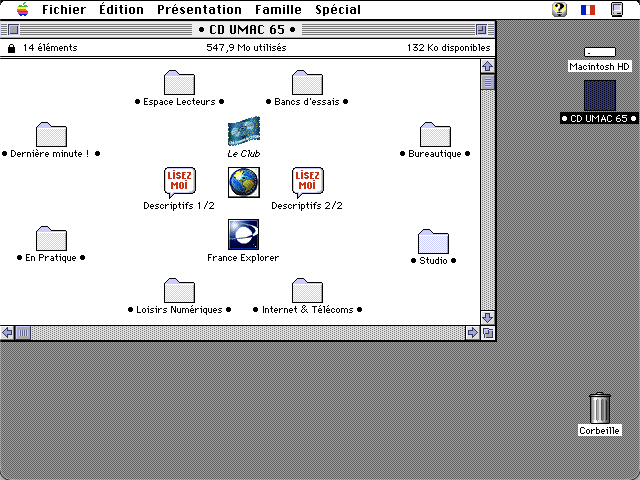Viewport: 640px width, 480px height.
Task: Click the 'Macintosh HD' label
Action: (x=600, y=67)
